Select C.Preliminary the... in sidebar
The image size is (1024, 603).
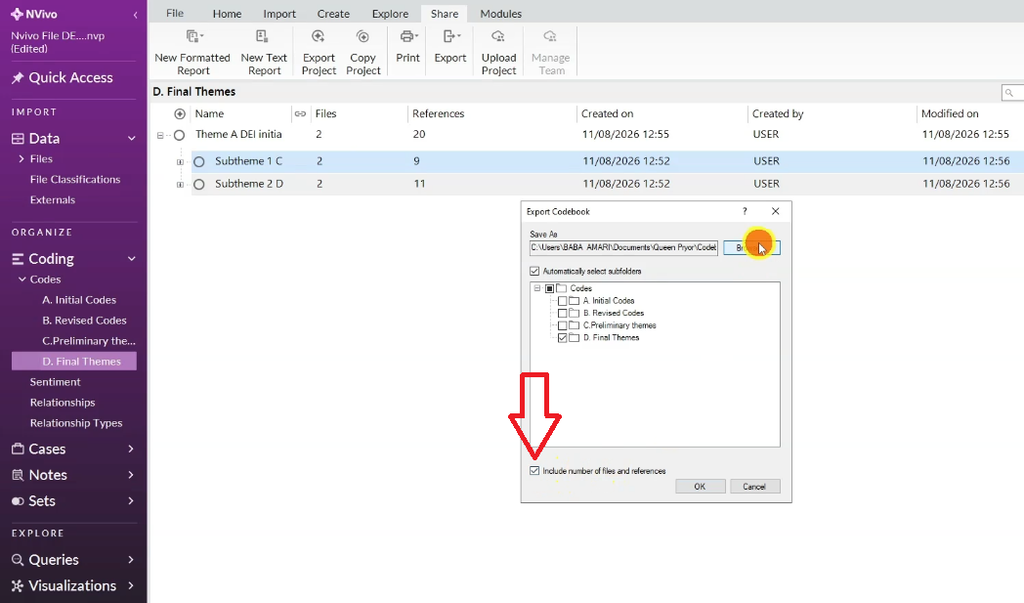pos(89,341)
